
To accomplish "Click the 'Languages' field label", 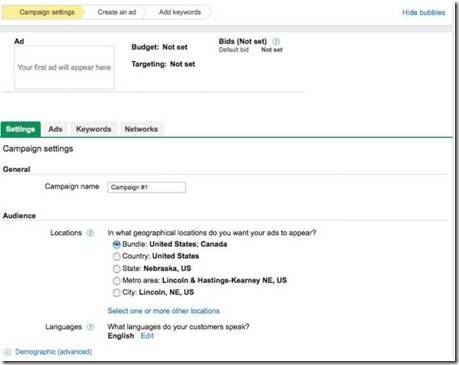I will (x=63, y=327).
